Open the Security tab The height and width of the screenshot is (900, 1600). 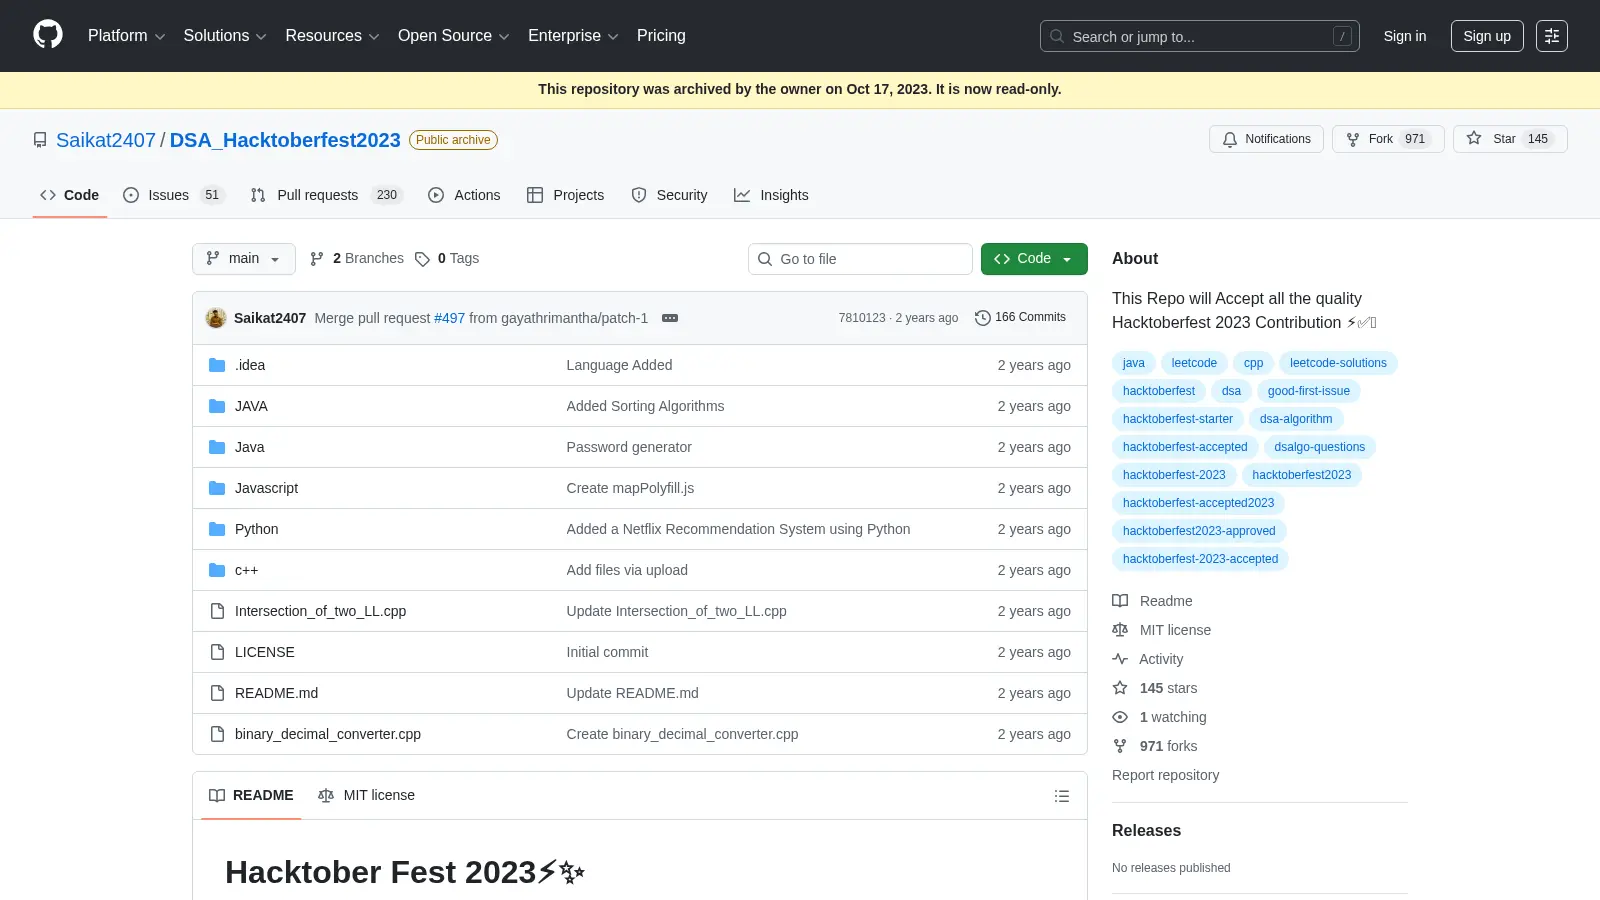[x=669, y=195]
